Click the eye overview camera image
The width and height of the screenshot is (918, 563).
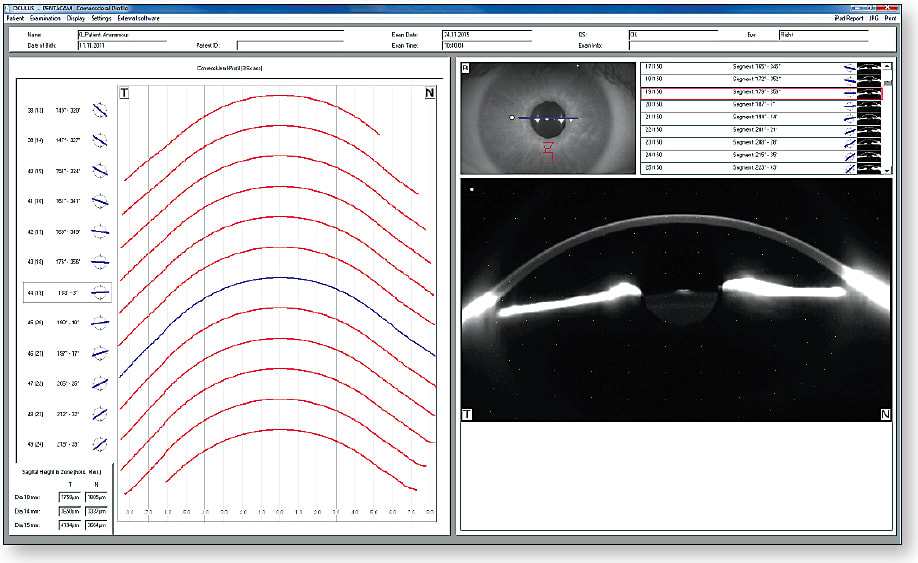(548, 118)
